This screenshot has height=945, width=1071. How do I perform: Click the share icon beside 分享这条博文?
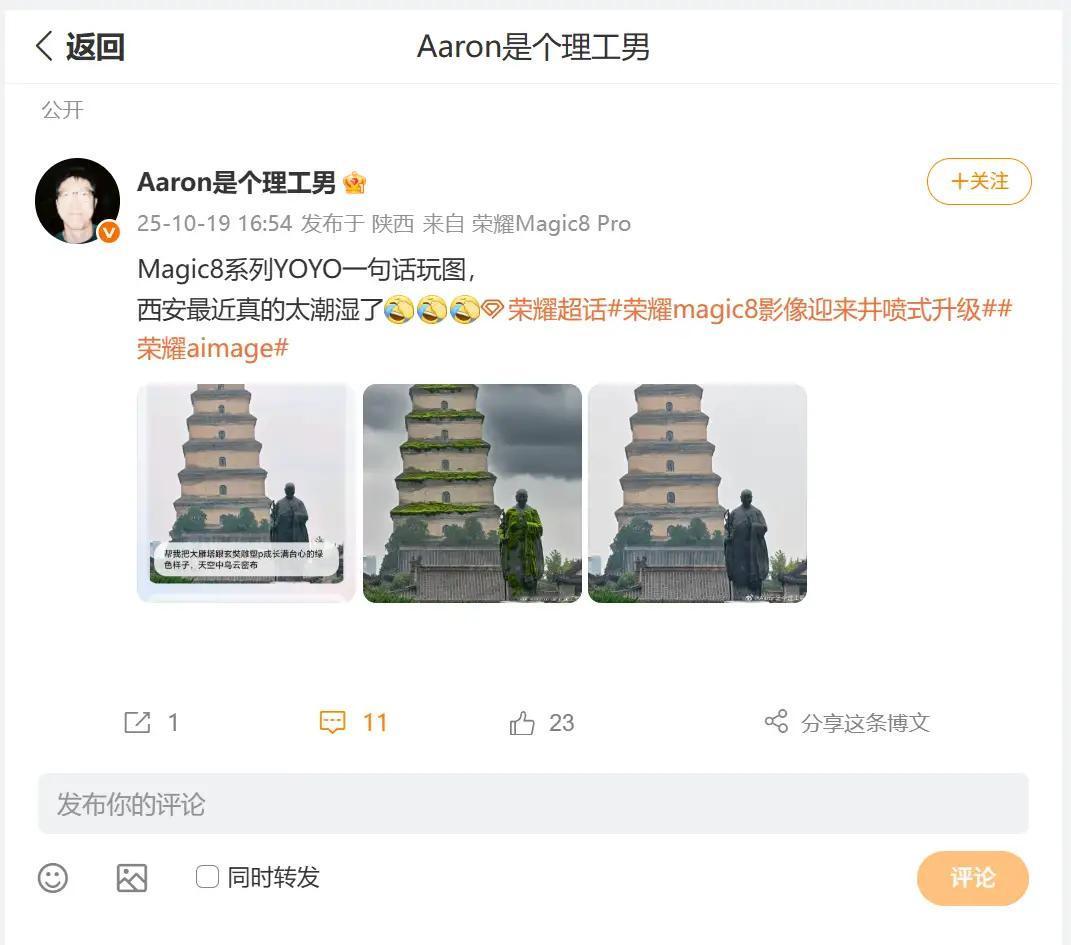(x=776, y=721)
